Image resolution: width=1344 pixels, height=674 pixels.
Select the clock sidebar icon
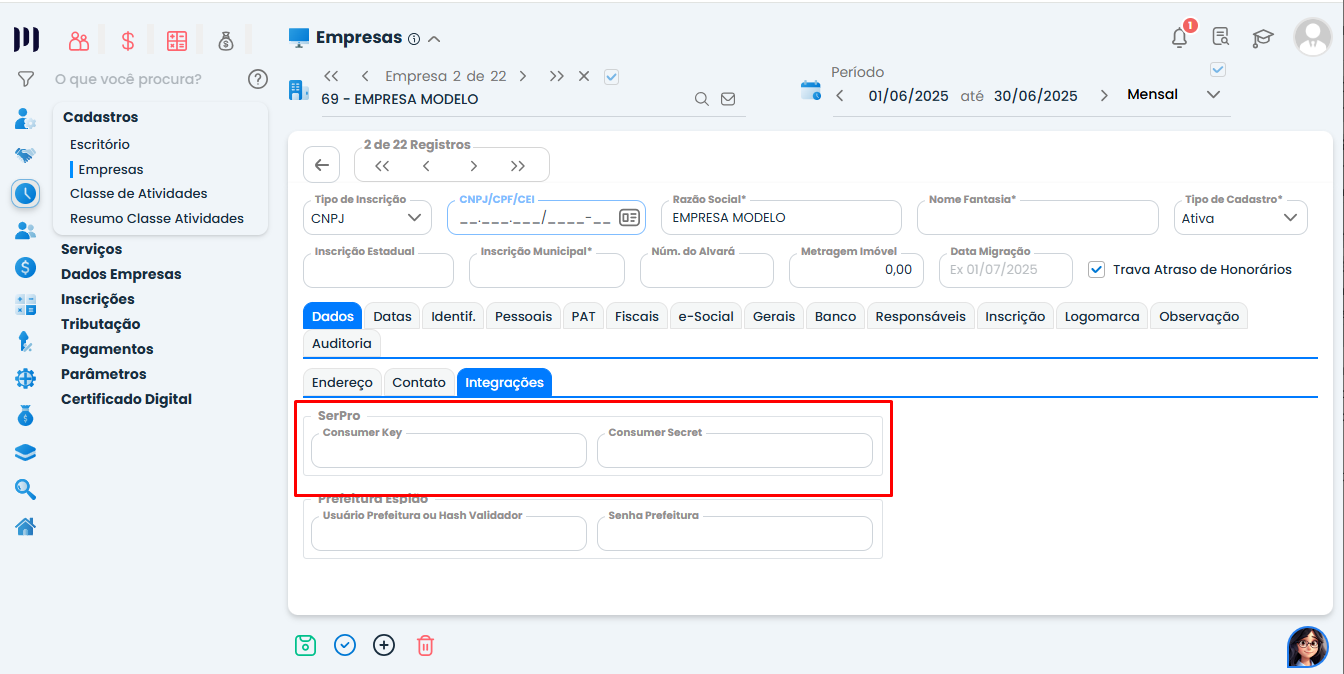click(25, 193)
